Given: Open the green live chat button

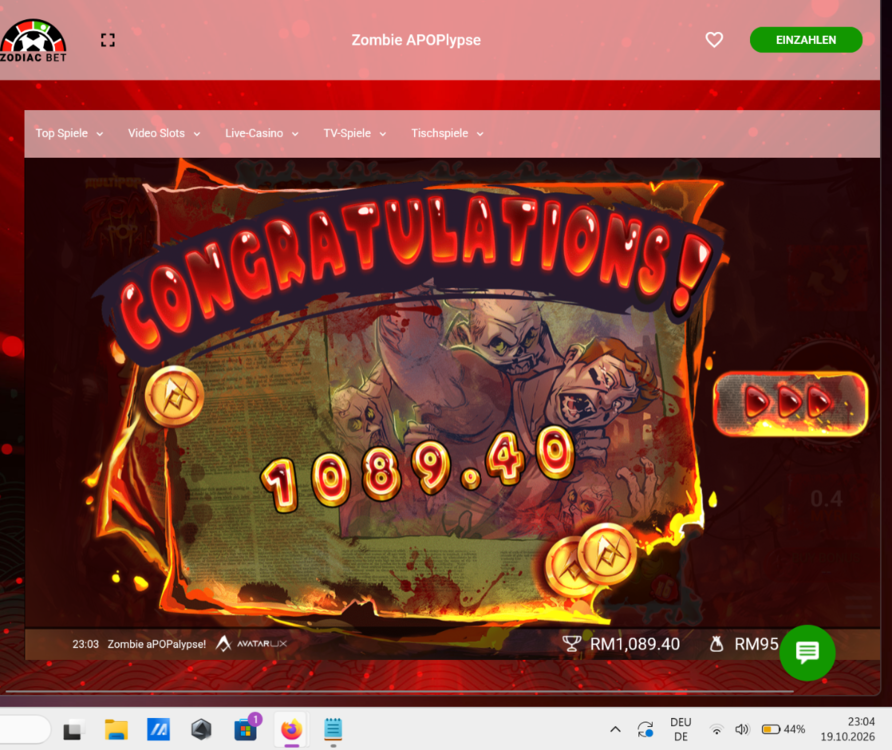Looking at the screenshot, I should tap(807, 653).
